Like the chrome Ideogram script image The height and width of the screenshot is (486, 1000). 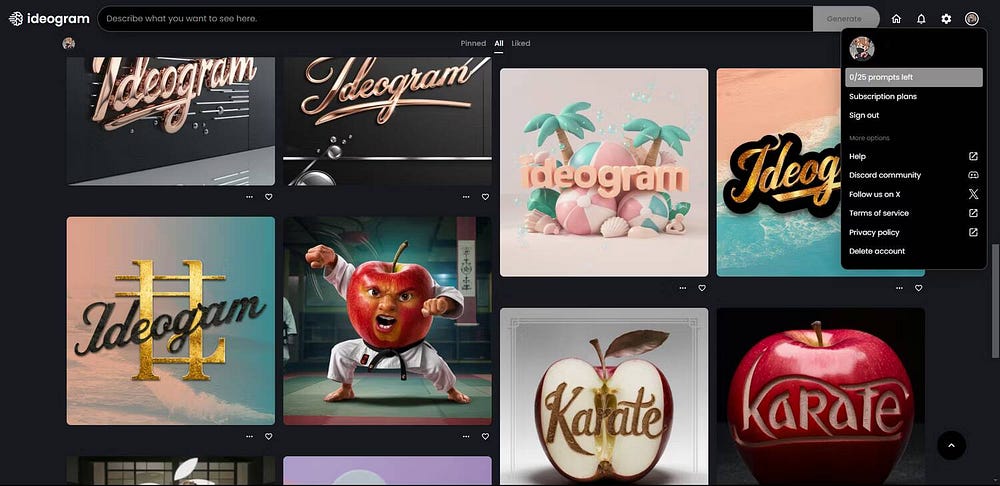pos(485,197)
